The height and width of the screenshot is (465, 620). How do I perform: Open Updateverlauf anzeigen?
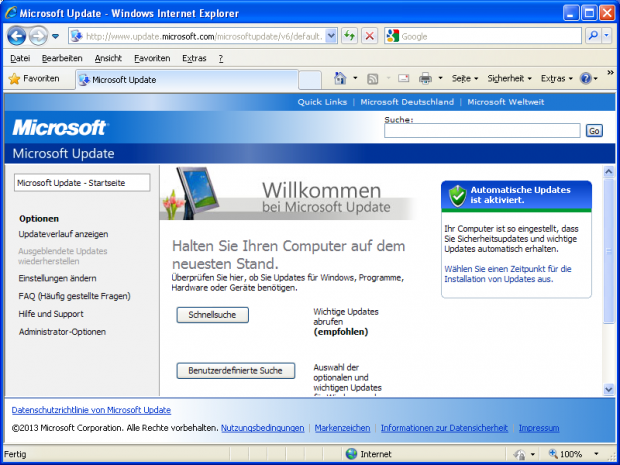(x=63, y=234)
